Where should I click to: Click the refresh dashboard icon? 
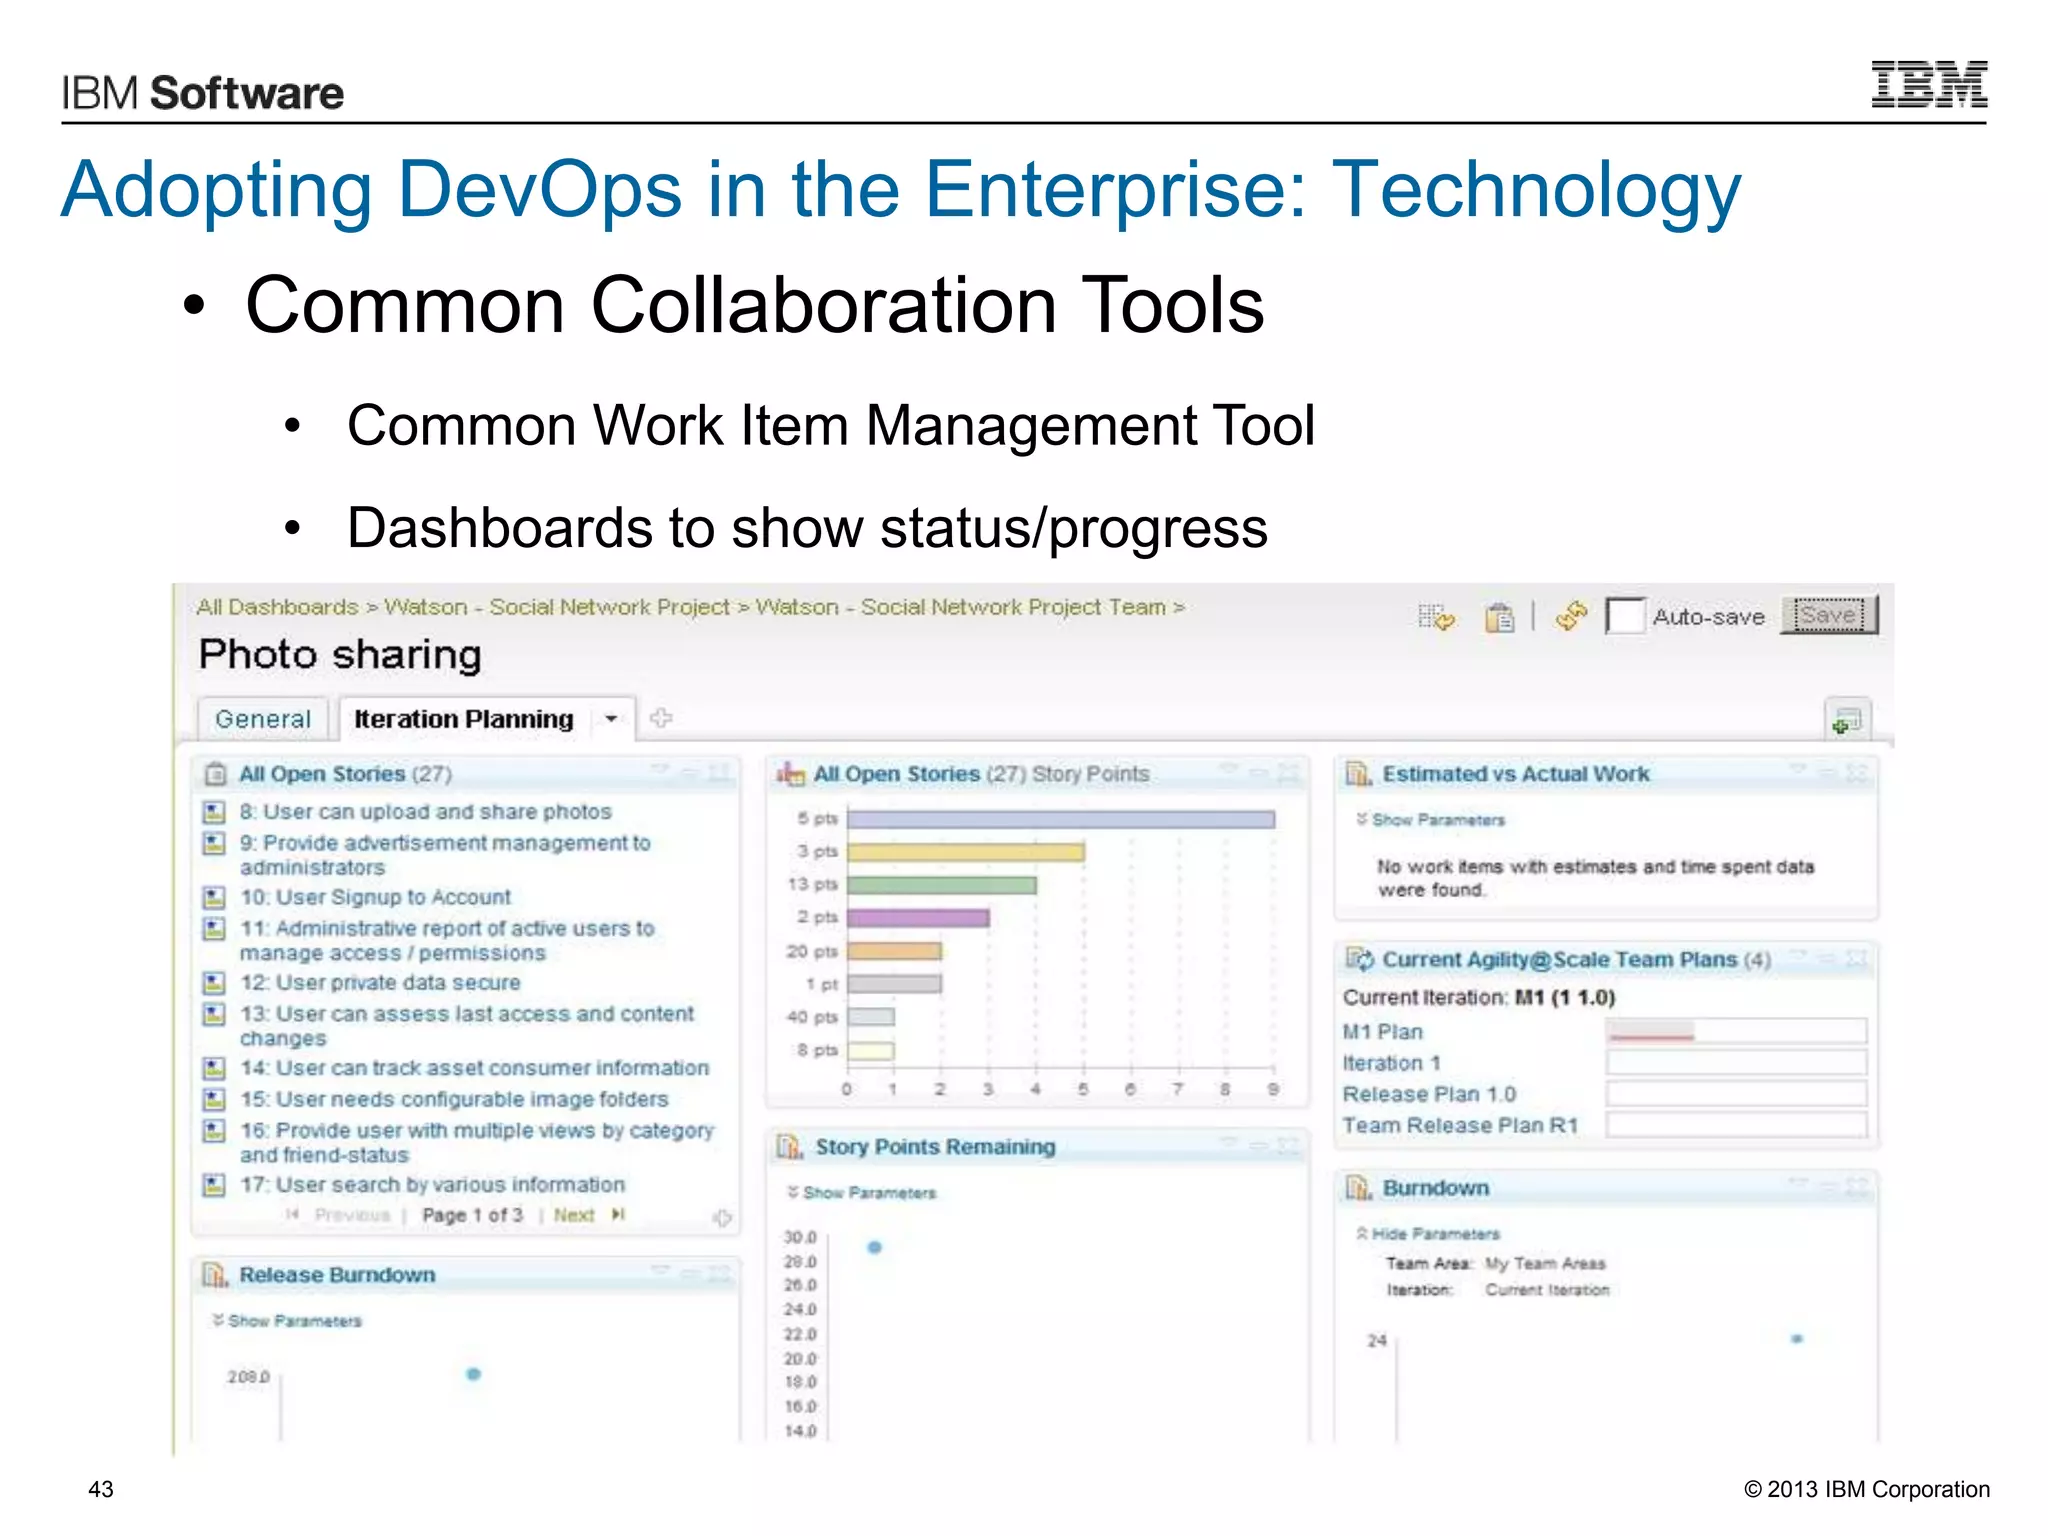point(1571,617)
